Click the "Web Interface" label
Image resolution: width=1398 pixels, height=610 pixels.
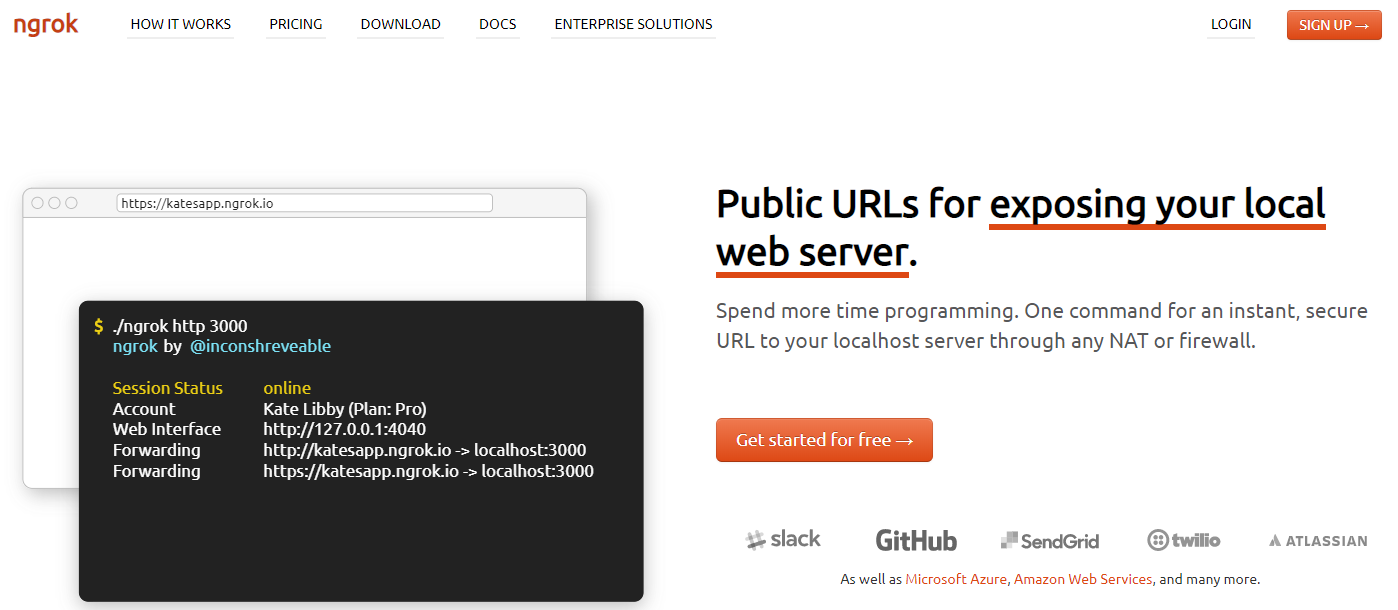click(x=167, y=429)
